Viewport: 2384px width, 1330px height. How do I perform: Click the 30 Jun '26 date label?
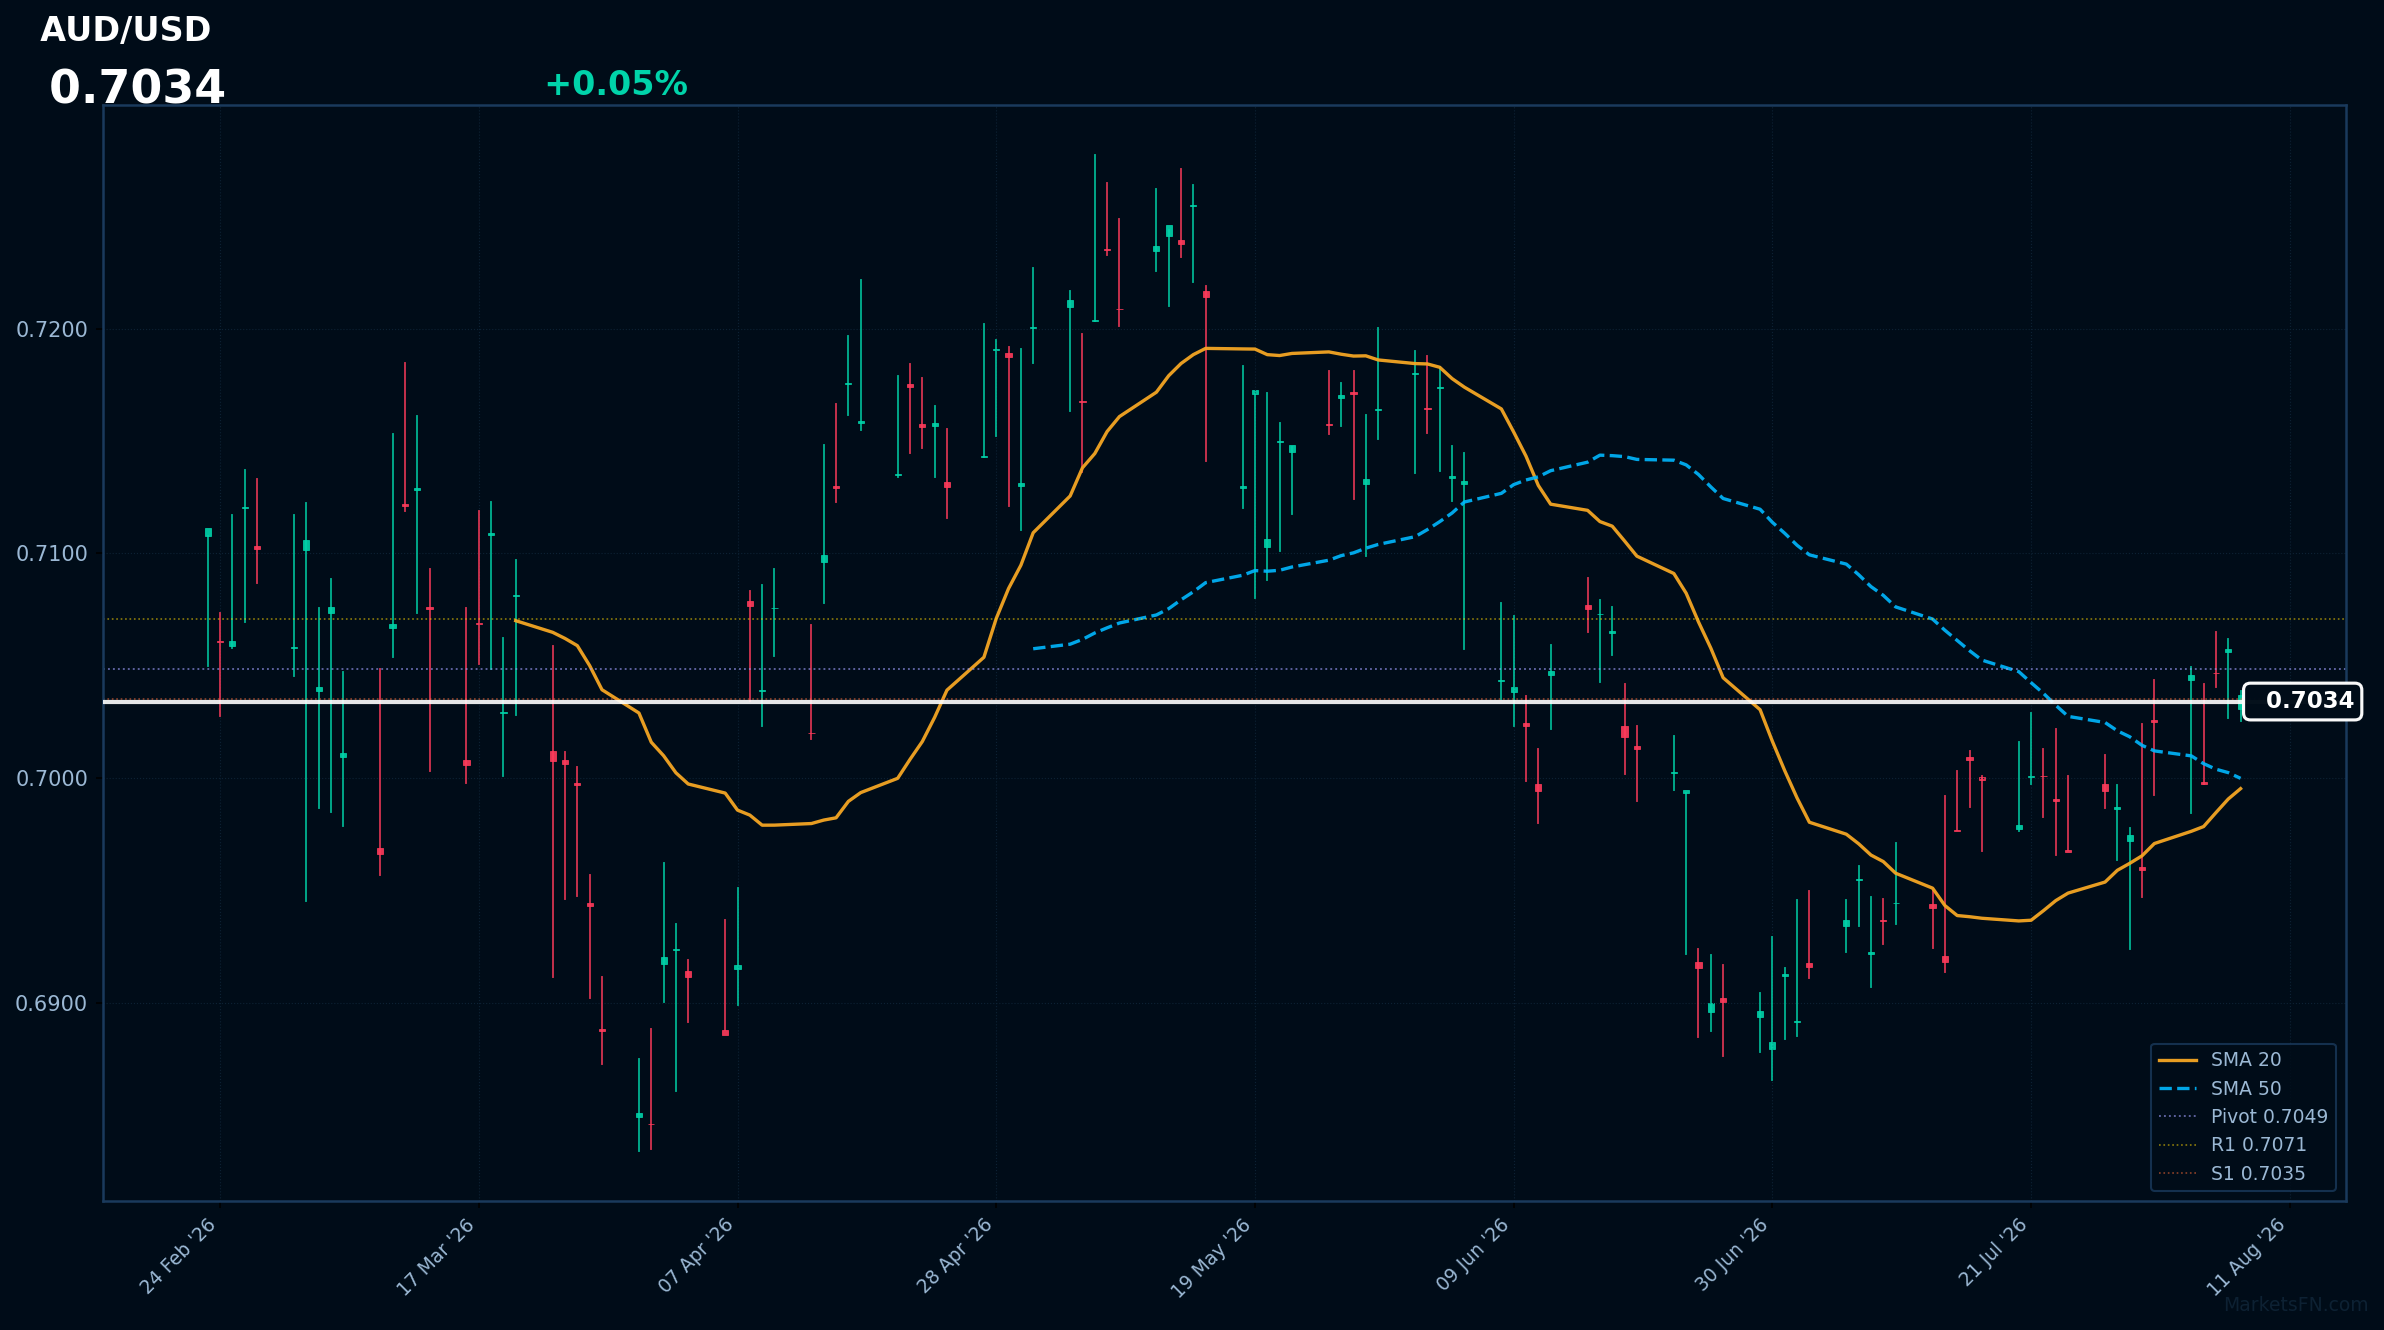pyautogui.click(x=1731, y=1256)
